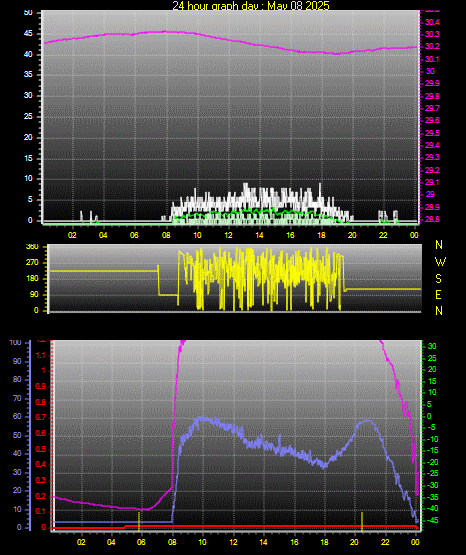This screenshot has width=466, height=555.
Task: Click yellow sunset marker past 20 on bottom graph
Action: tap(362, 521)
